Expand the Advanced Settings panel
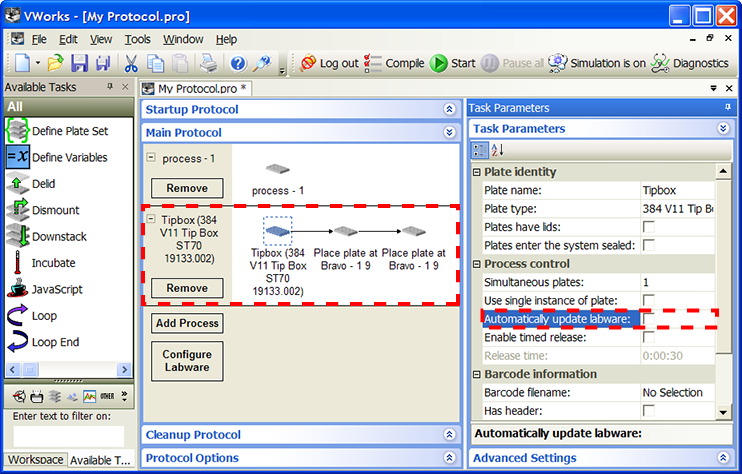This screenshot has width=742, height=474. point(722,459)
